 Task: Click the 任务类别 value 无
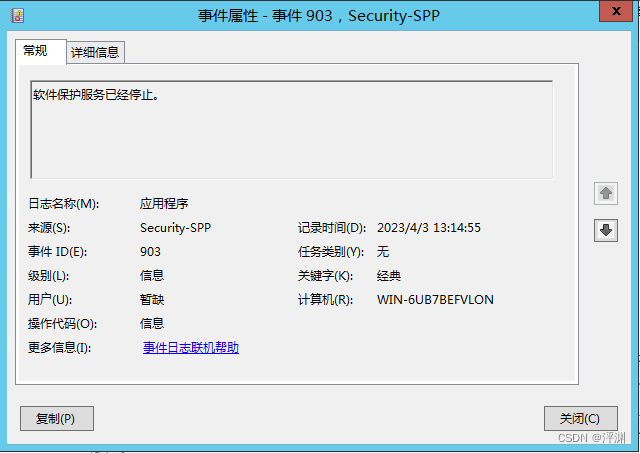[383, 252]
